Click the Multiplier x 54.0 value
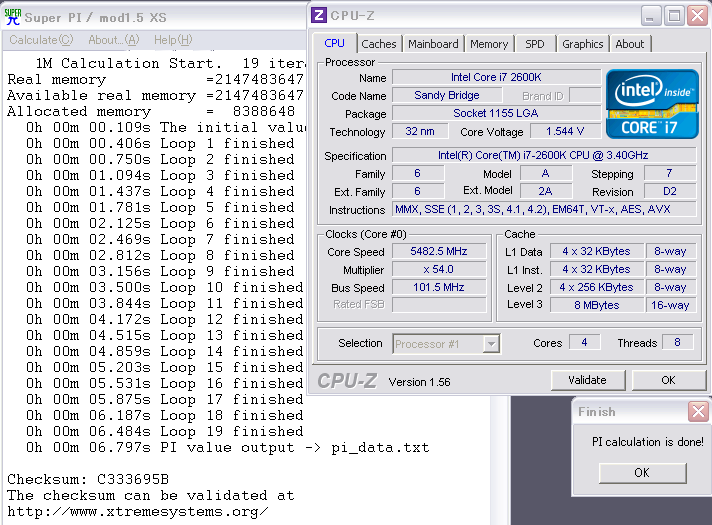The image size is (712, 525). coord(439,269)
